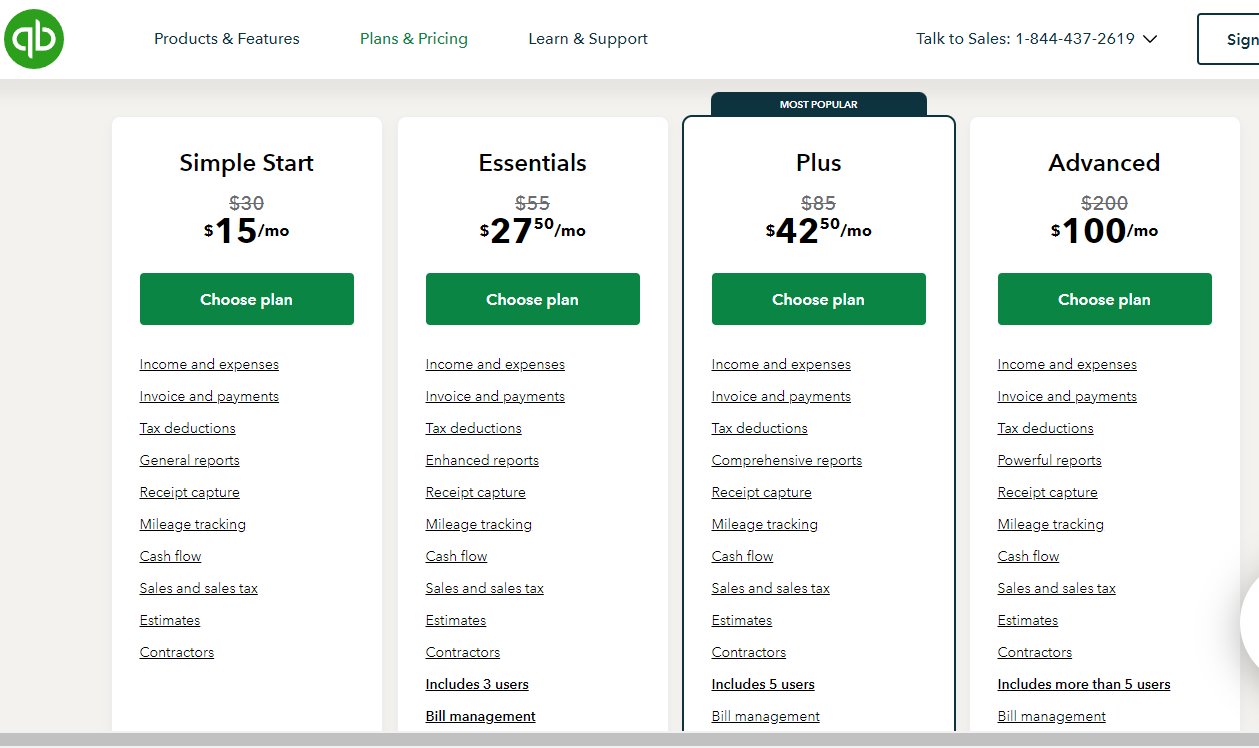Choose the Plus plan
The width and height of the screenshot is (1259, 748).
pyautogui.click(x=819, y=299)
